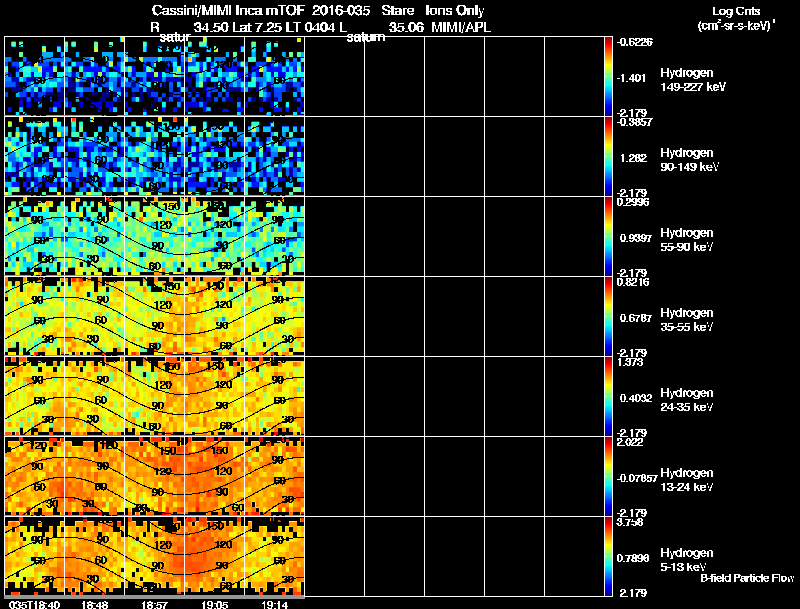Click the 35-55 keV image at 18:48
This screenshot has width=800, height=609.
(94, 316)
